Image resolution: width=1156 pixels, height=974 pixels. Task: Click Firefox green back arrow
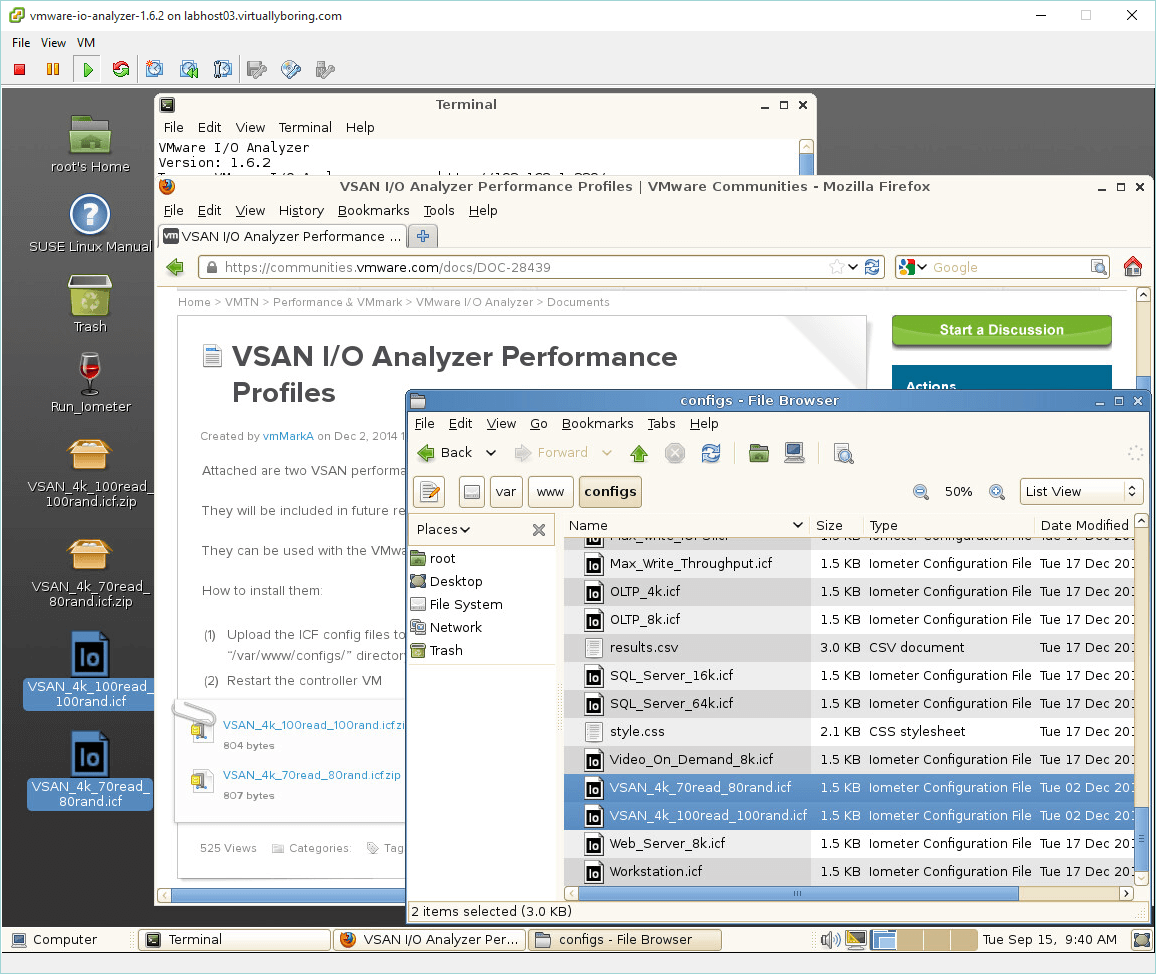pos(175,267)
